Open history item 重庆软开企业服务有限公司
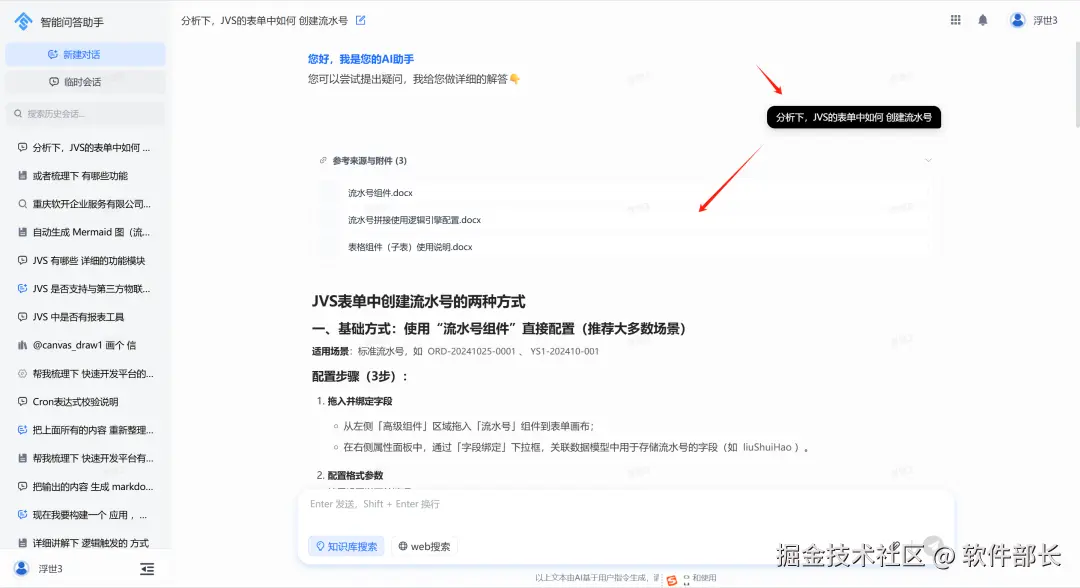Screen dimensions: 1080x588 [x=92, y=204]
